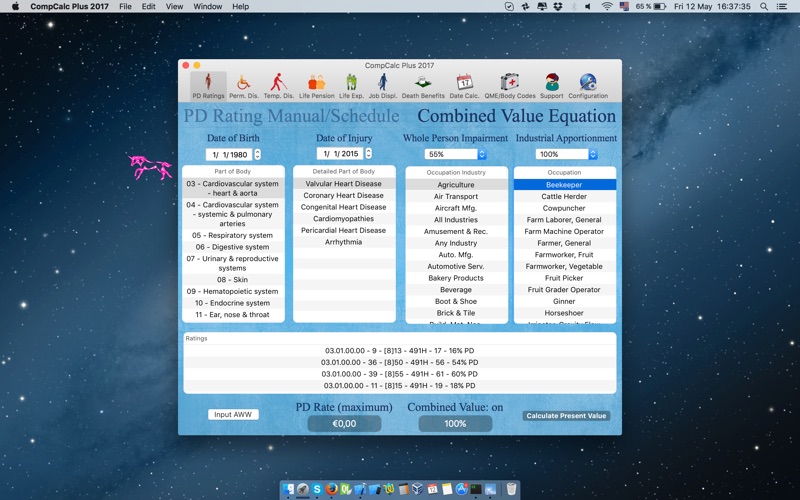This screenshot has height=500, width=800.
Task: Select 10 - Endocrine system
Action: (233, 303)
